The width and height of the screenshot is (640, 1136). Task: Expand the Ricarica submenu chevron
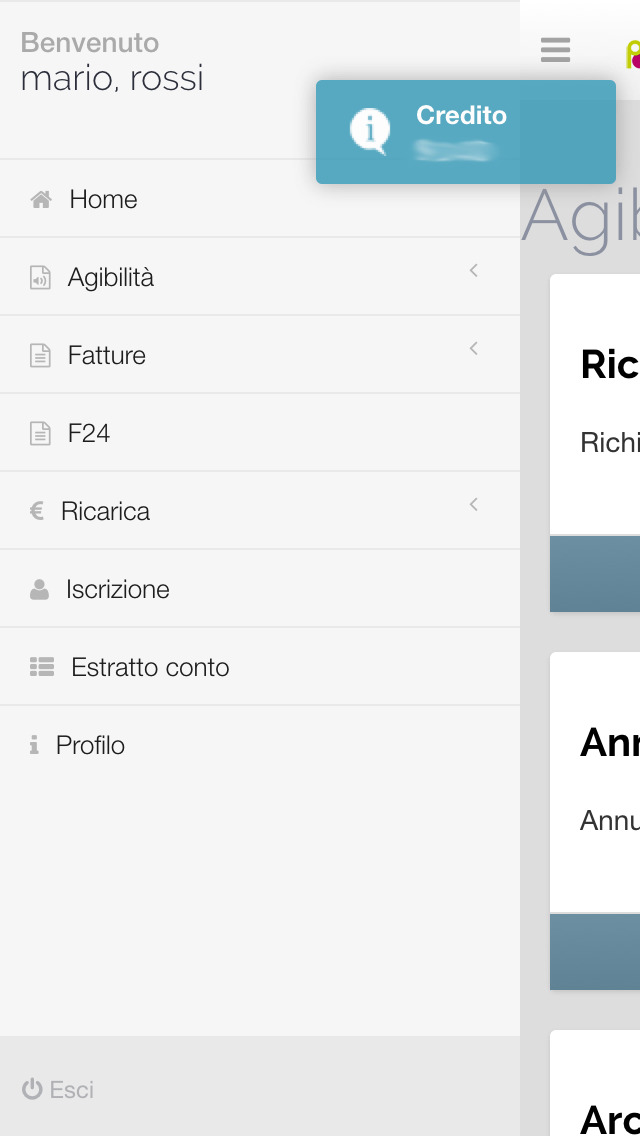[x=474, y=504]
